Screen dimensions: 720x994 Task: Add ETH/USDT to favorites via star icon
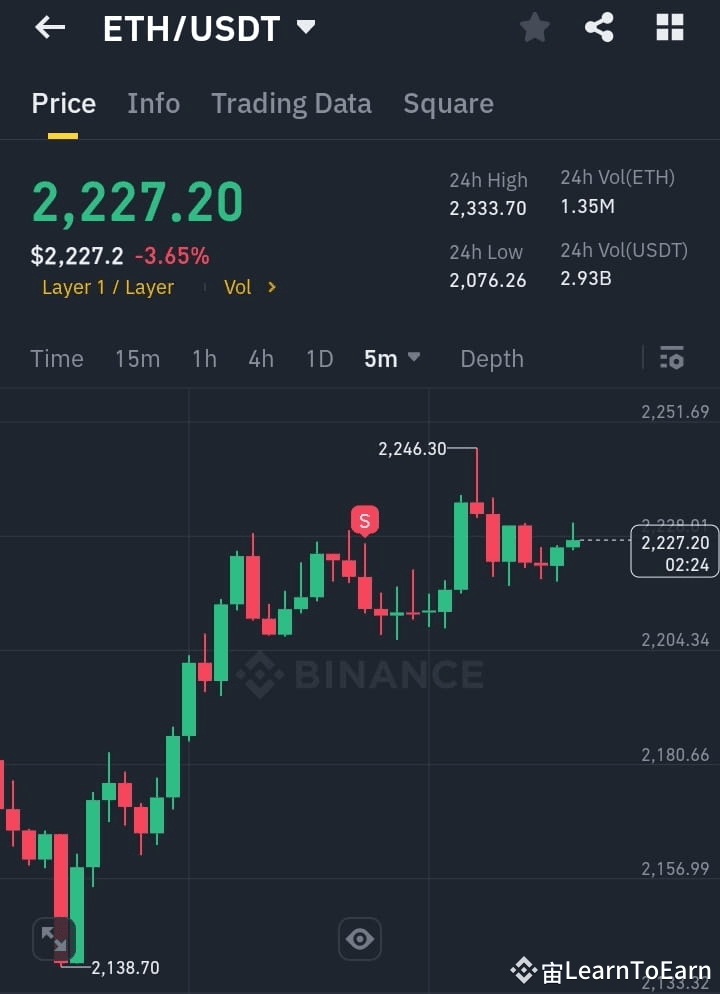pos(534,27)
